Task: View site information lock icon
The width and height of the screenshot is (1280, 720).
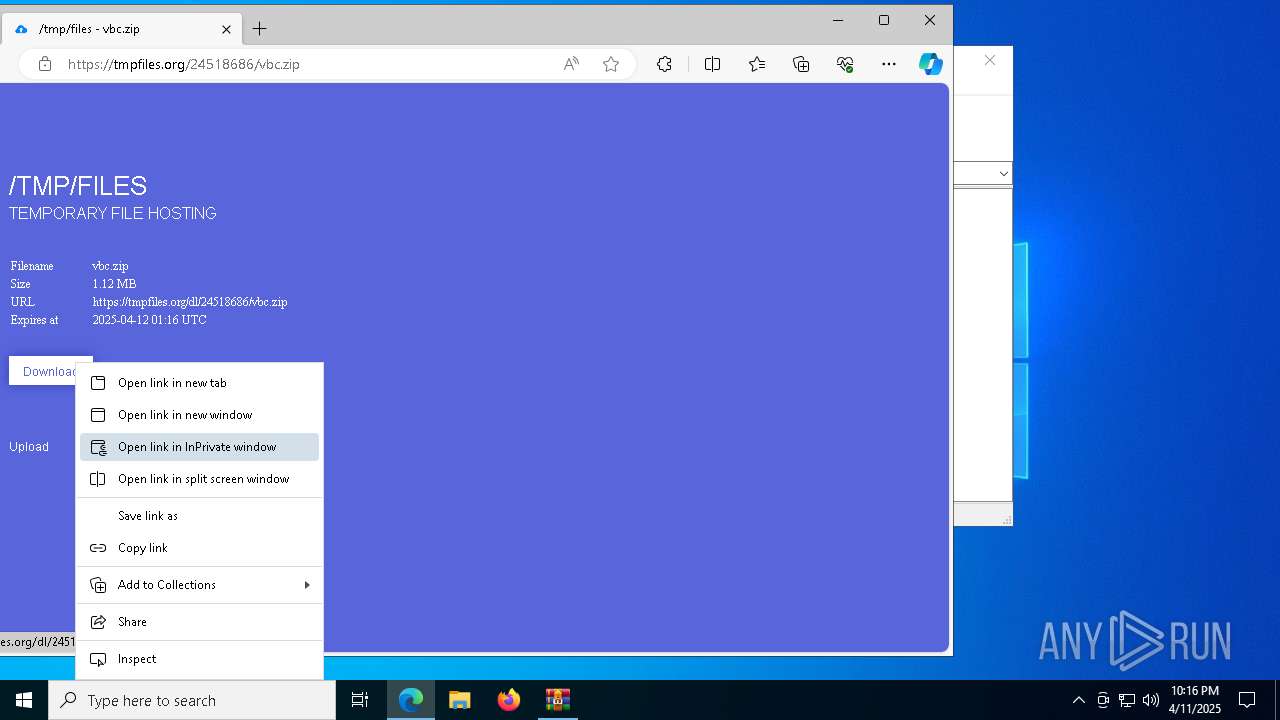Action: tap(45, 64)
